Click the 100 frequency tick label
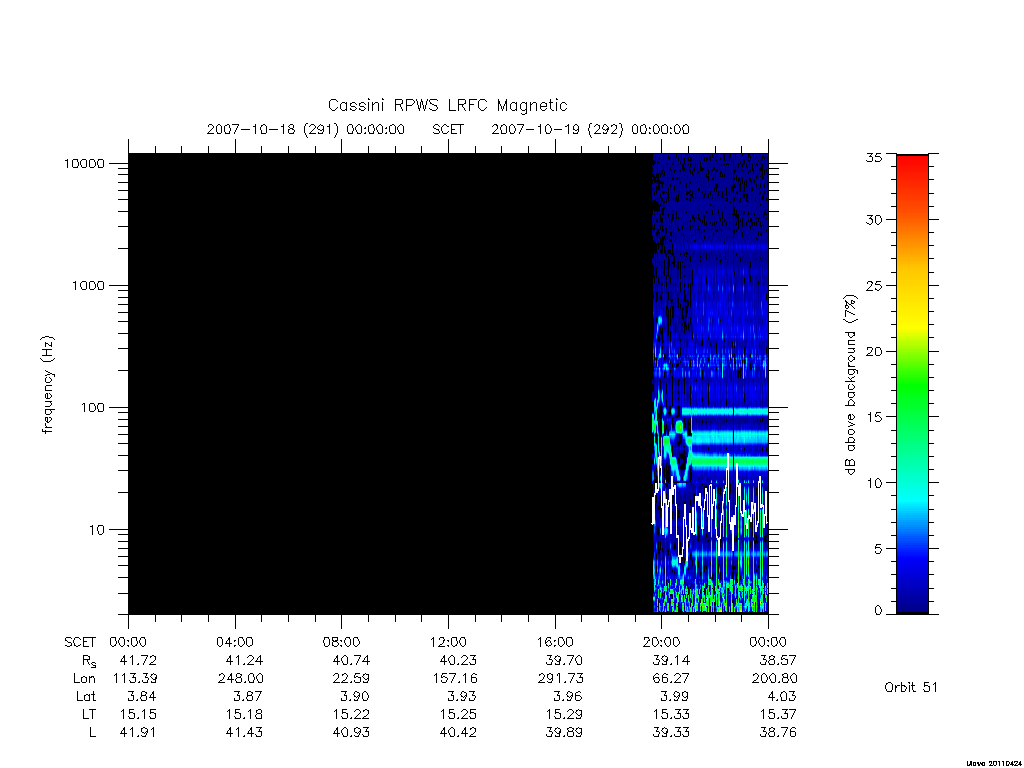 click(x=92, y=408)
